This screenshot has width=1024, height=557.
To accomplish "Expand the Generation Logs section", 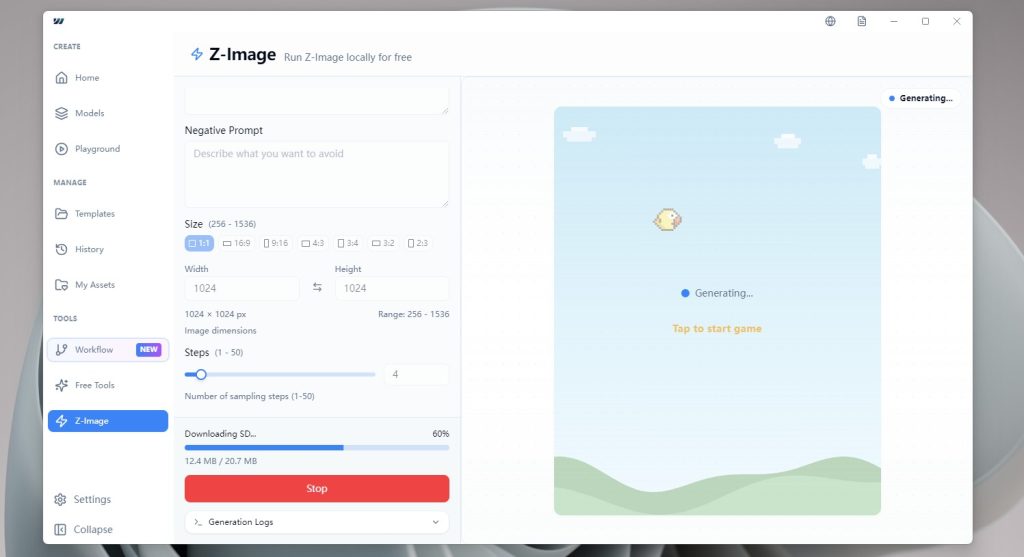I will pyautogui.click(x=317, y=522).
